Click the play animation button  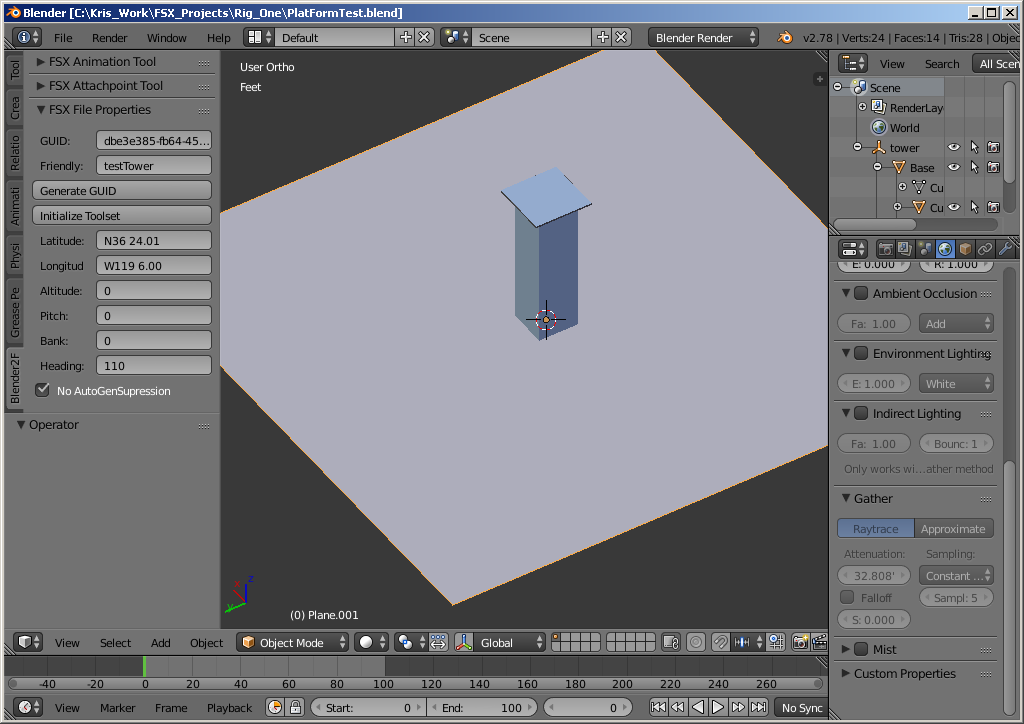(718, 708)
